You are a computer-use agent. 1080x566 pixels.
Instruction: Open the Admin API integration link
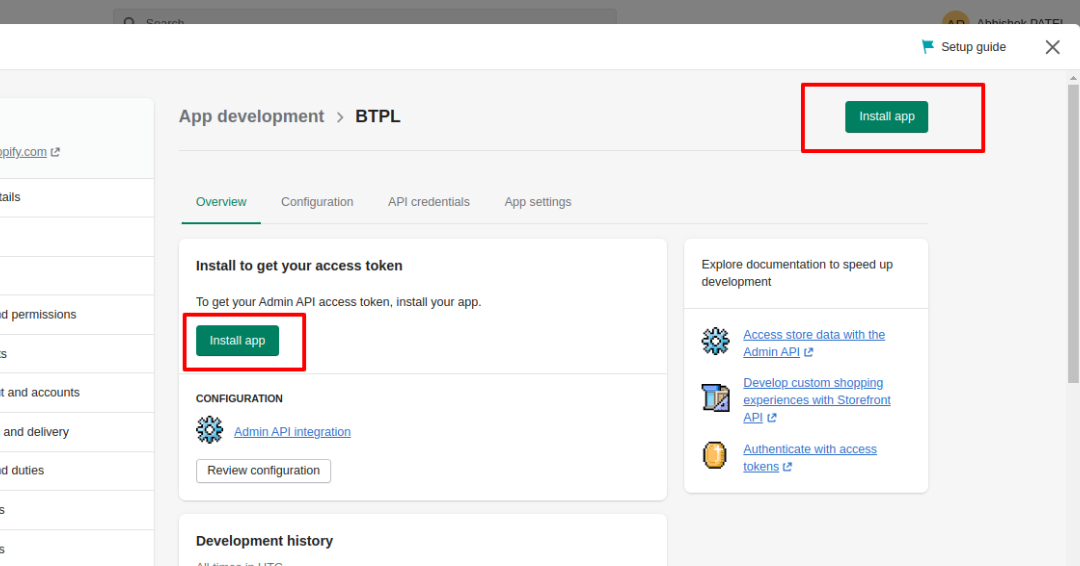[292, 432]
